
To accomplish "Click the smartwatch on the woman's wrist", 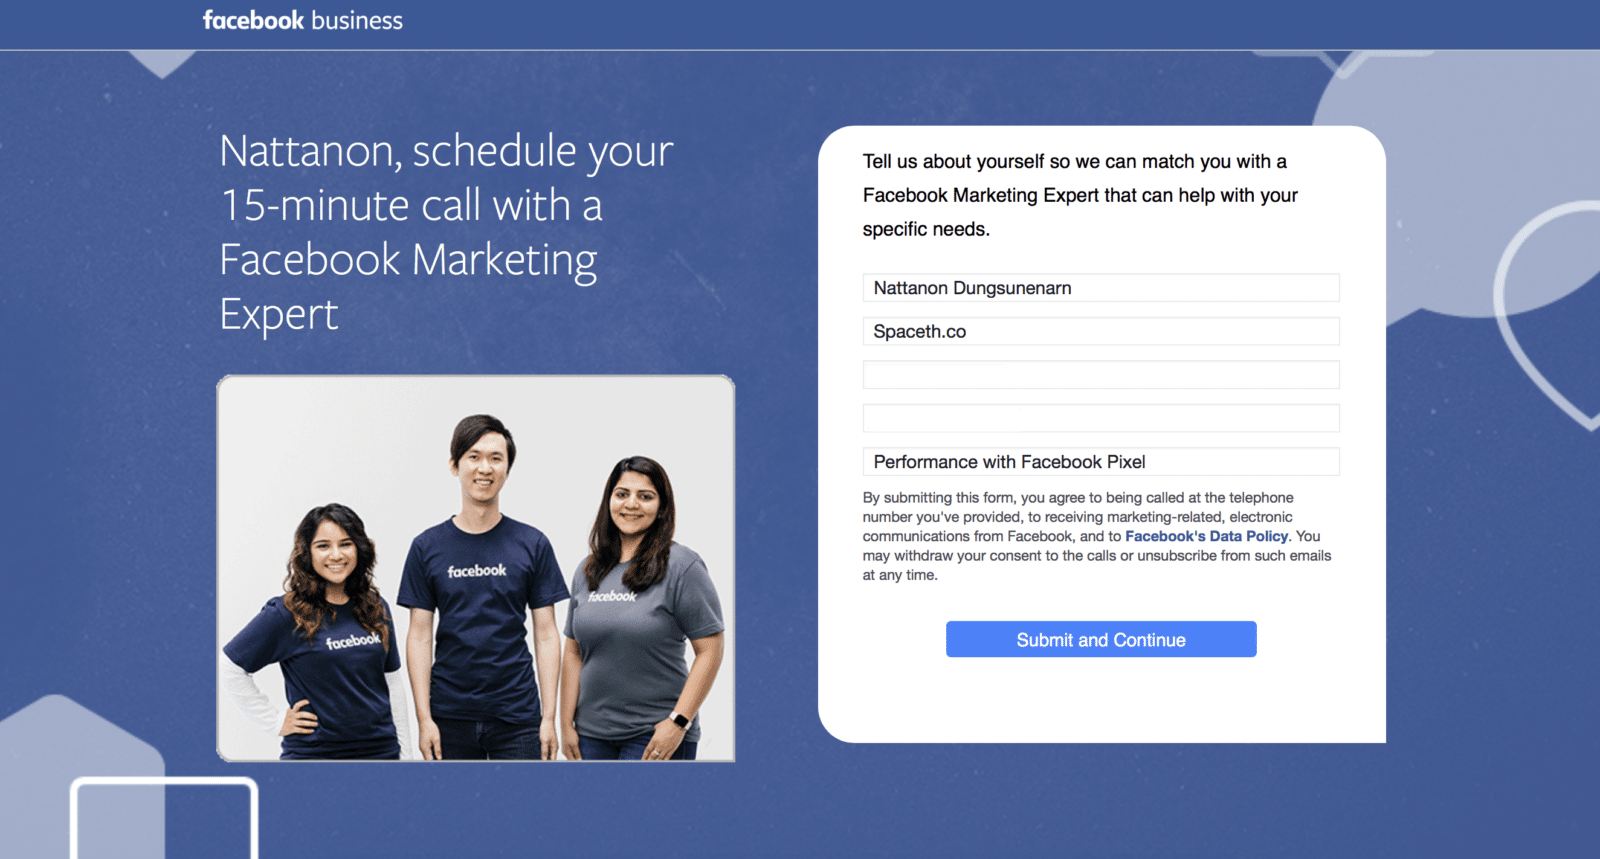I will 681,721.
